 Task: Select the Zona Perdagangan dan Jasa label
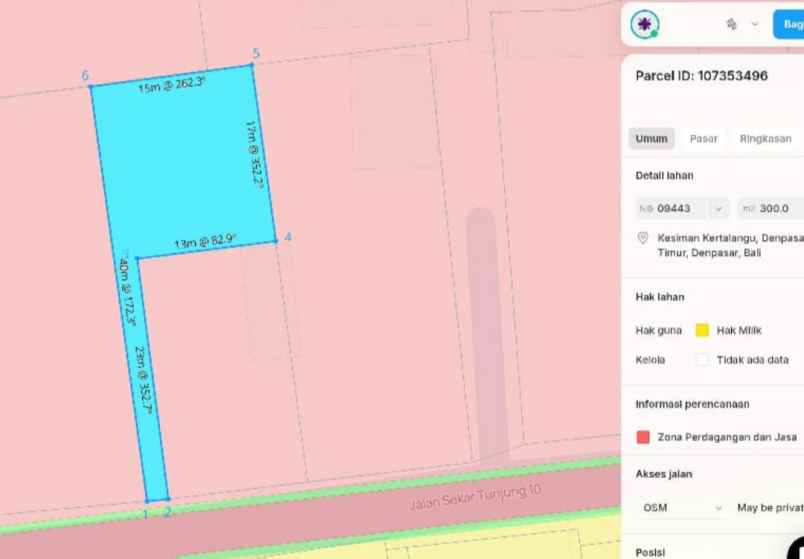(727, 437)
